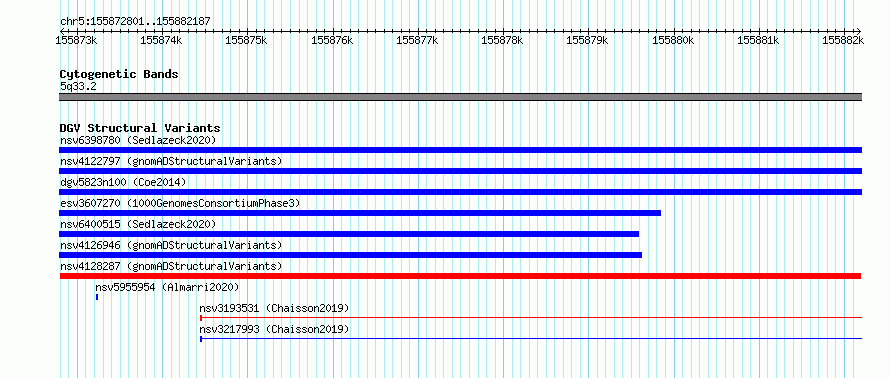Click the nsv4128287 (gnomADStructuralVariants) label
Viewport: 890px width, 378px height.
171,266
